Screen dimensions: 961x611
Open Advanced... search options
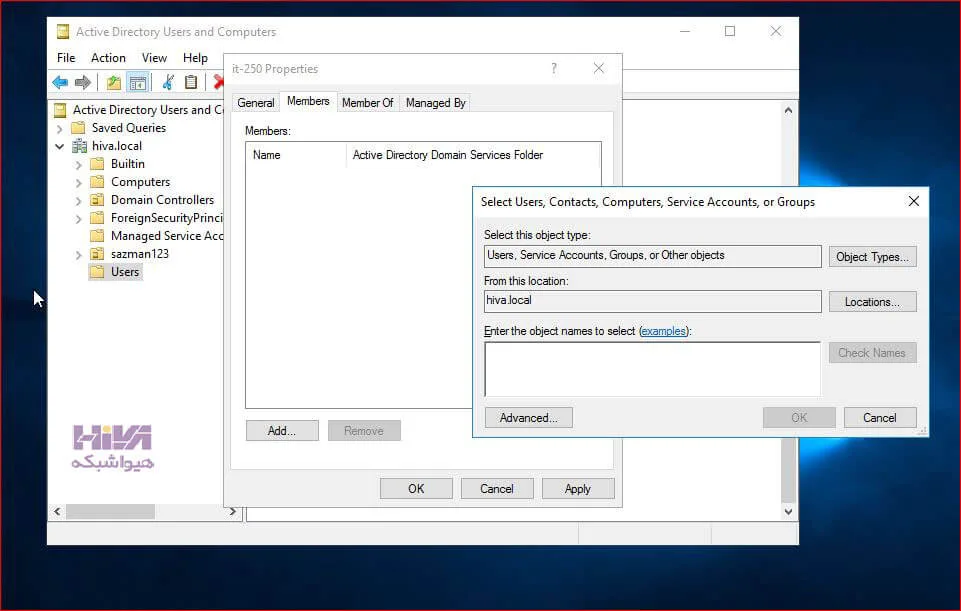point(528,417)
